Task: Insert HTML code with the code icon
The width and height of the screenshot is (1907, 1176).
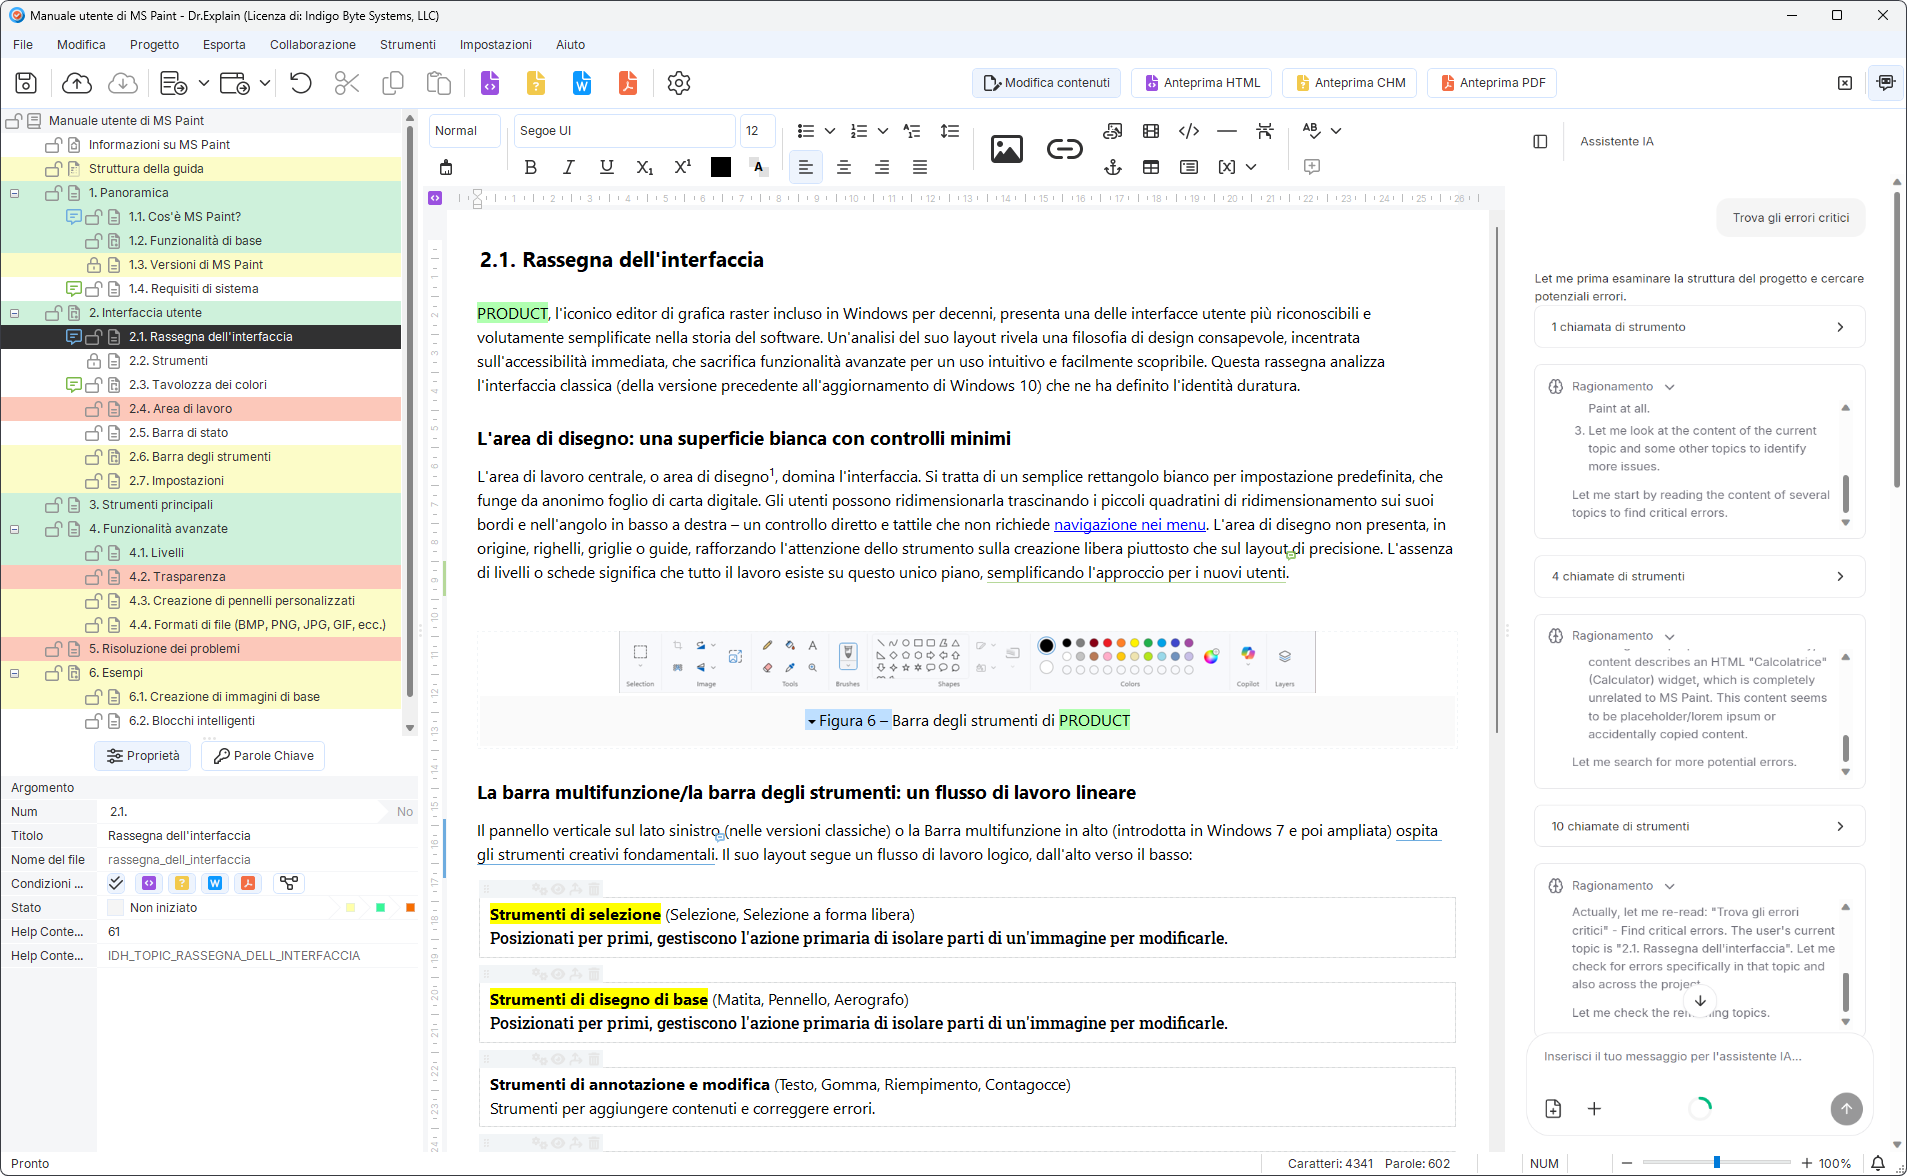Action: click(x=1189, y=131)
